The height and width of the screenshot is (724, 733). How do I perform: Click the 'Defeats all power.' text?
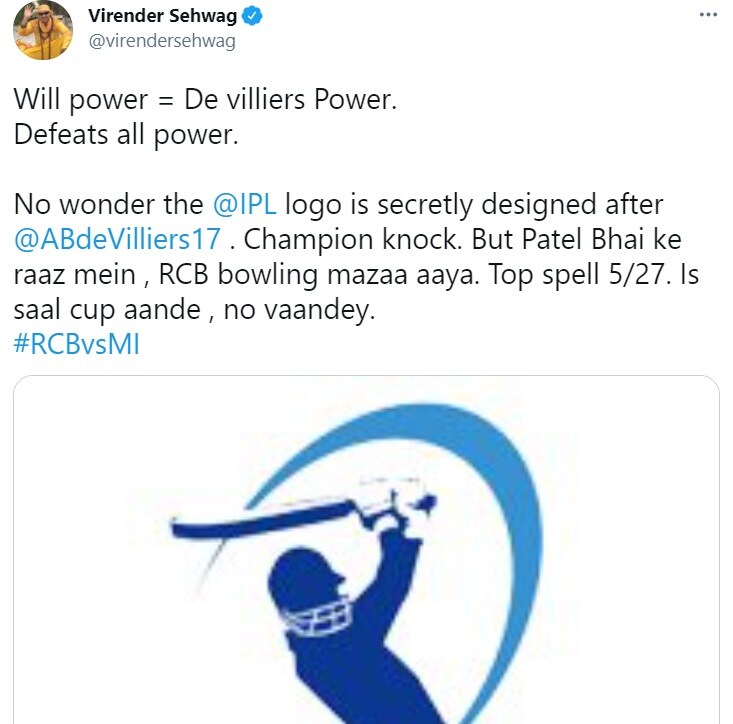(126, 135)
